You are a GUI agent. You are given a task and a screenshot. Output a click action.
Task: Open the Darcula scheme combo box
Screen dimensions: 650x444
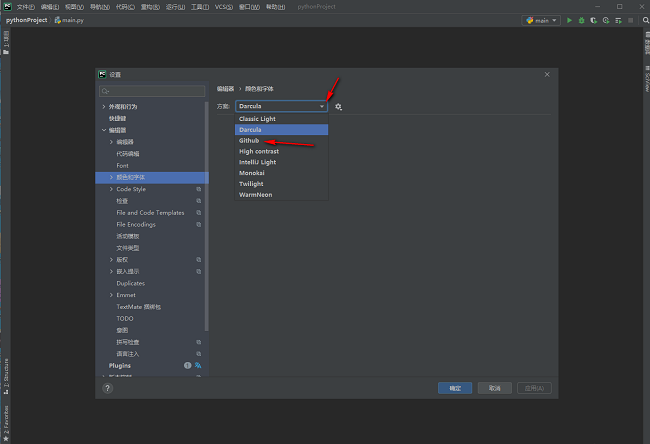[281, 106]
